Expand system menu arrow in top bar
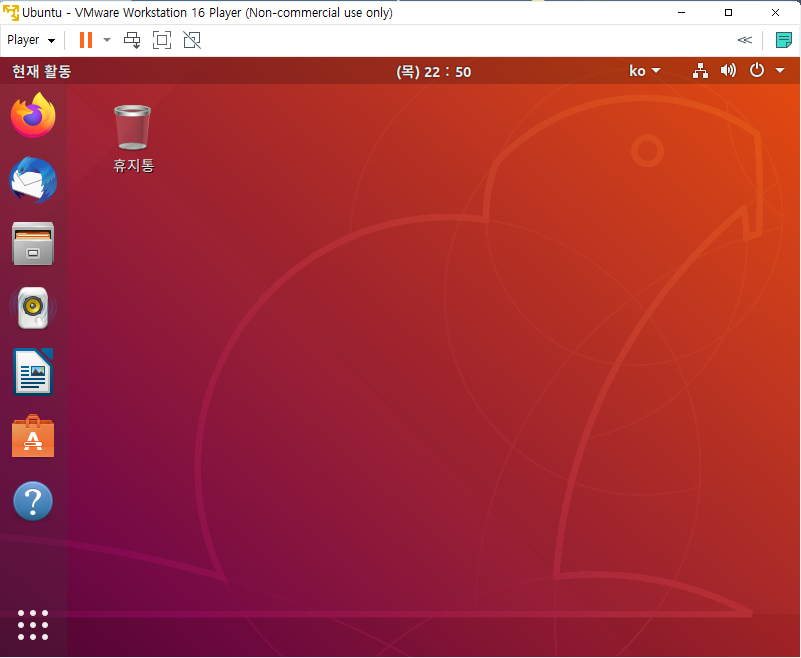This screenshot has width=801, height=658. coord(780,70)
